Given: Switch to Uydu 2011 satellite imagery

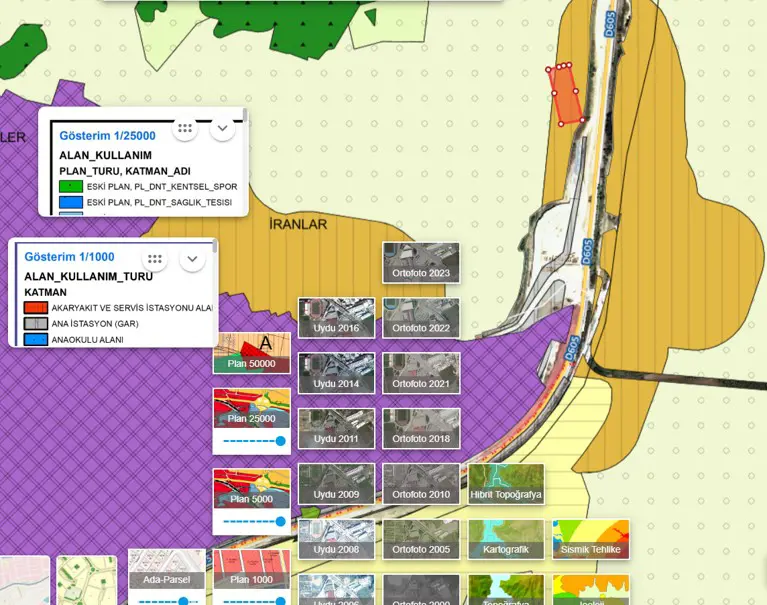Looking at the screenshot, I should (x=337, y=428).
